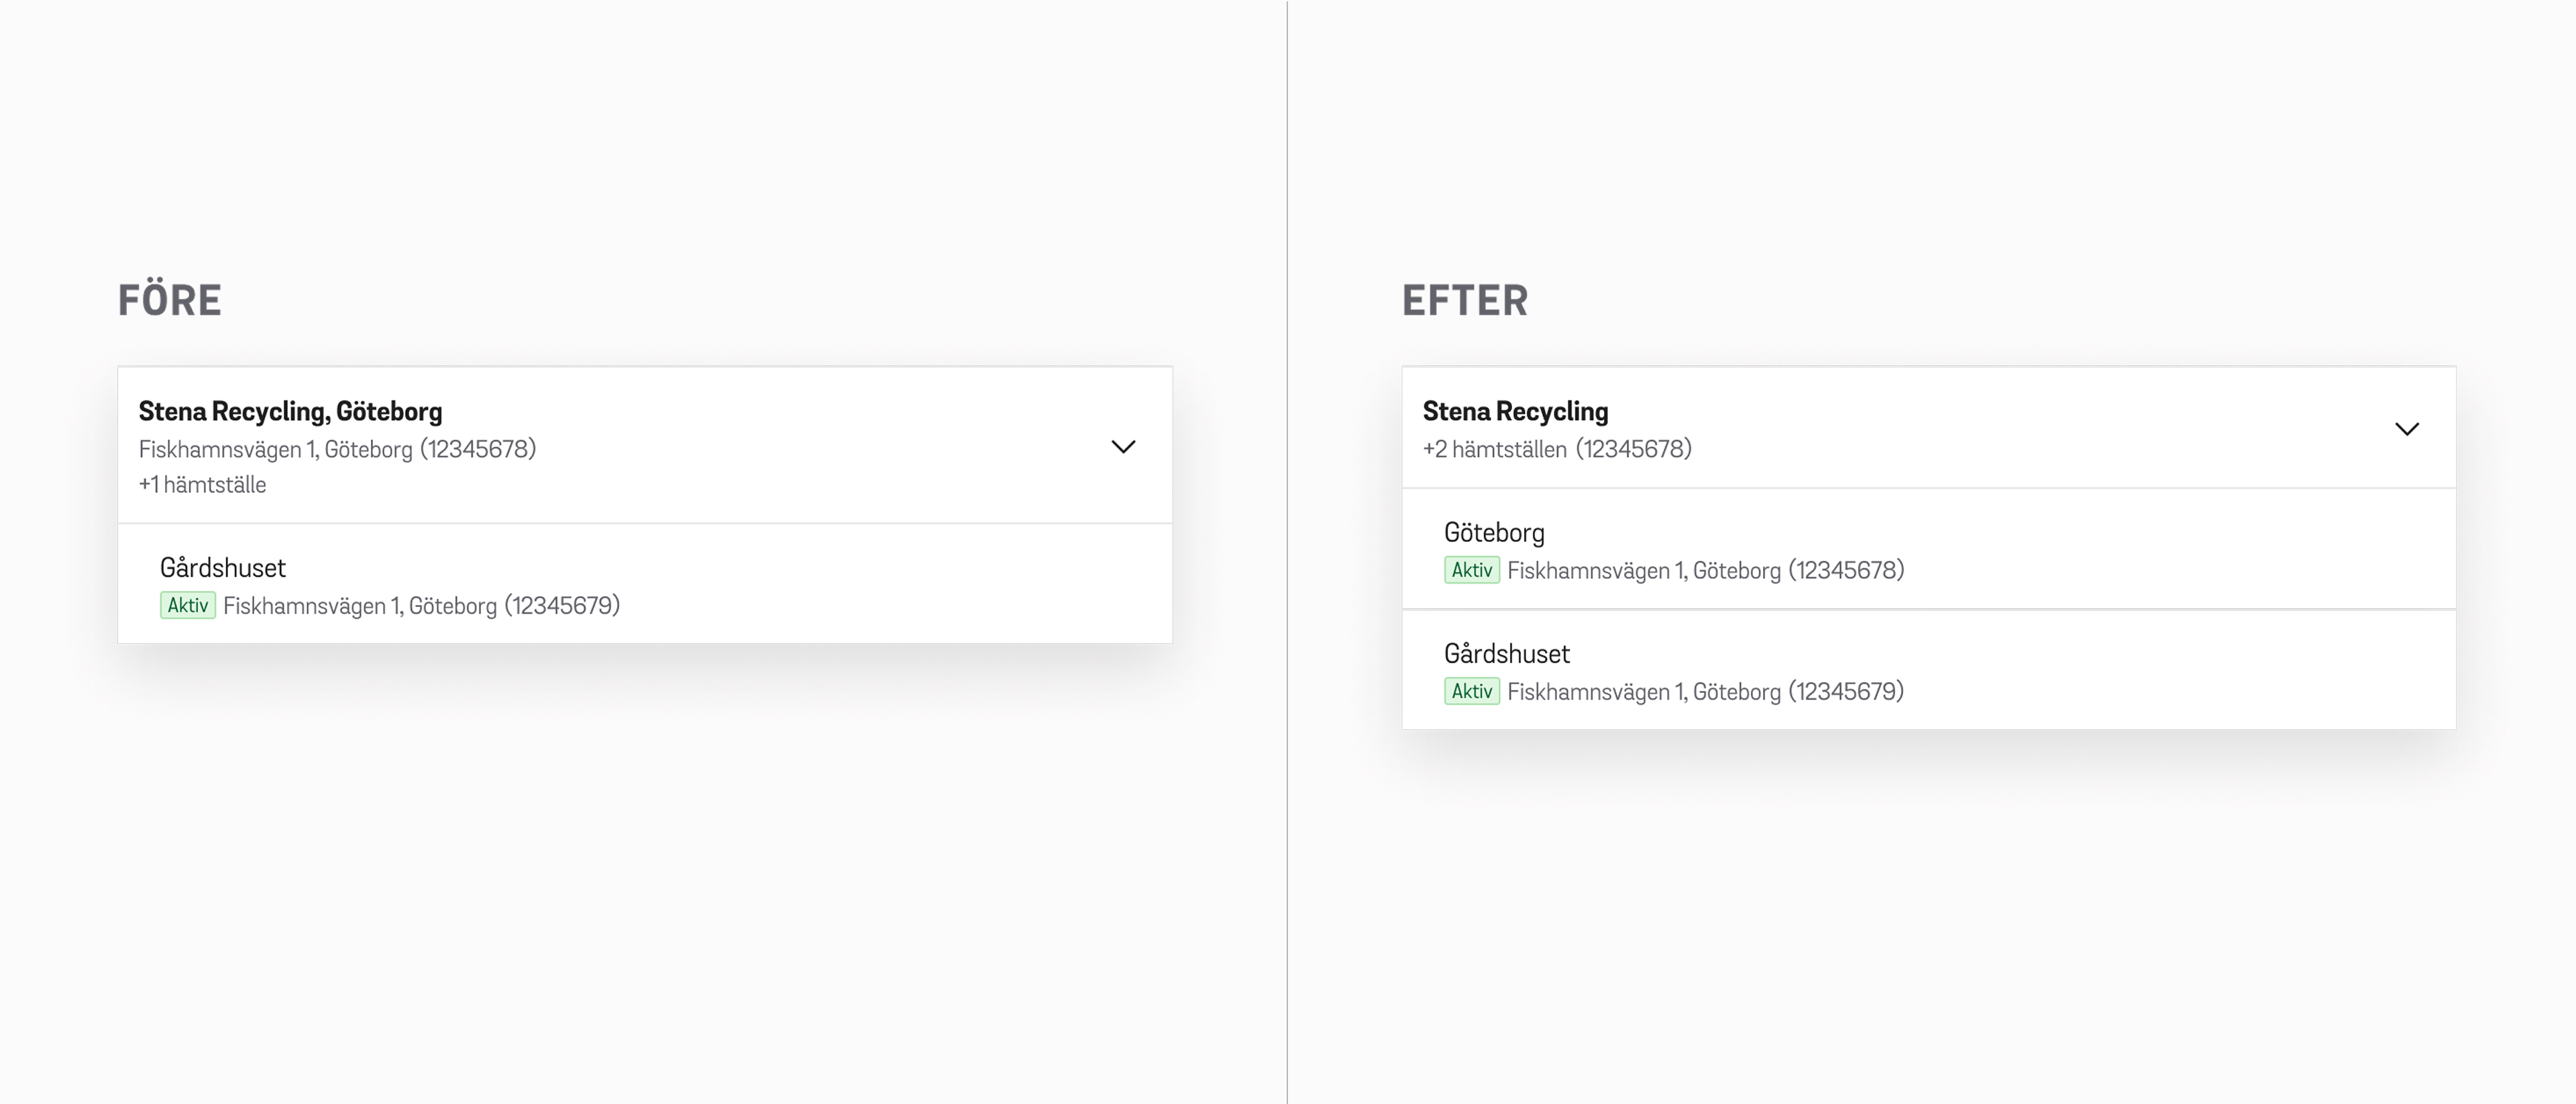Screen dimensions: 2576x1104
Task: Collapse the chevron in the EFTER card
Action: [2406, 429]
